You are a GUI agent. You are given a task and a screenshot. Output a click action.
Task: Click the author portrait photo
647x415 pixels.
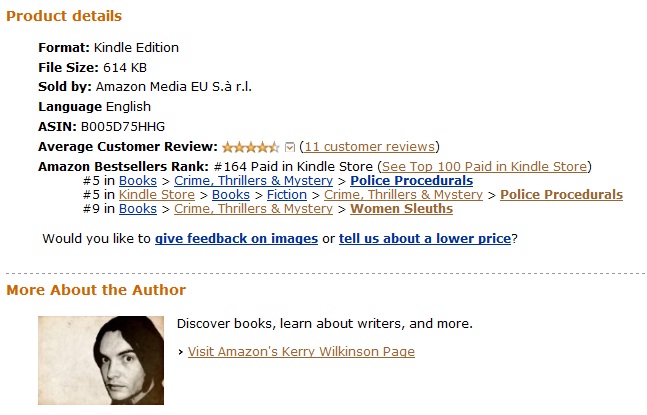[x=100, y=360]
